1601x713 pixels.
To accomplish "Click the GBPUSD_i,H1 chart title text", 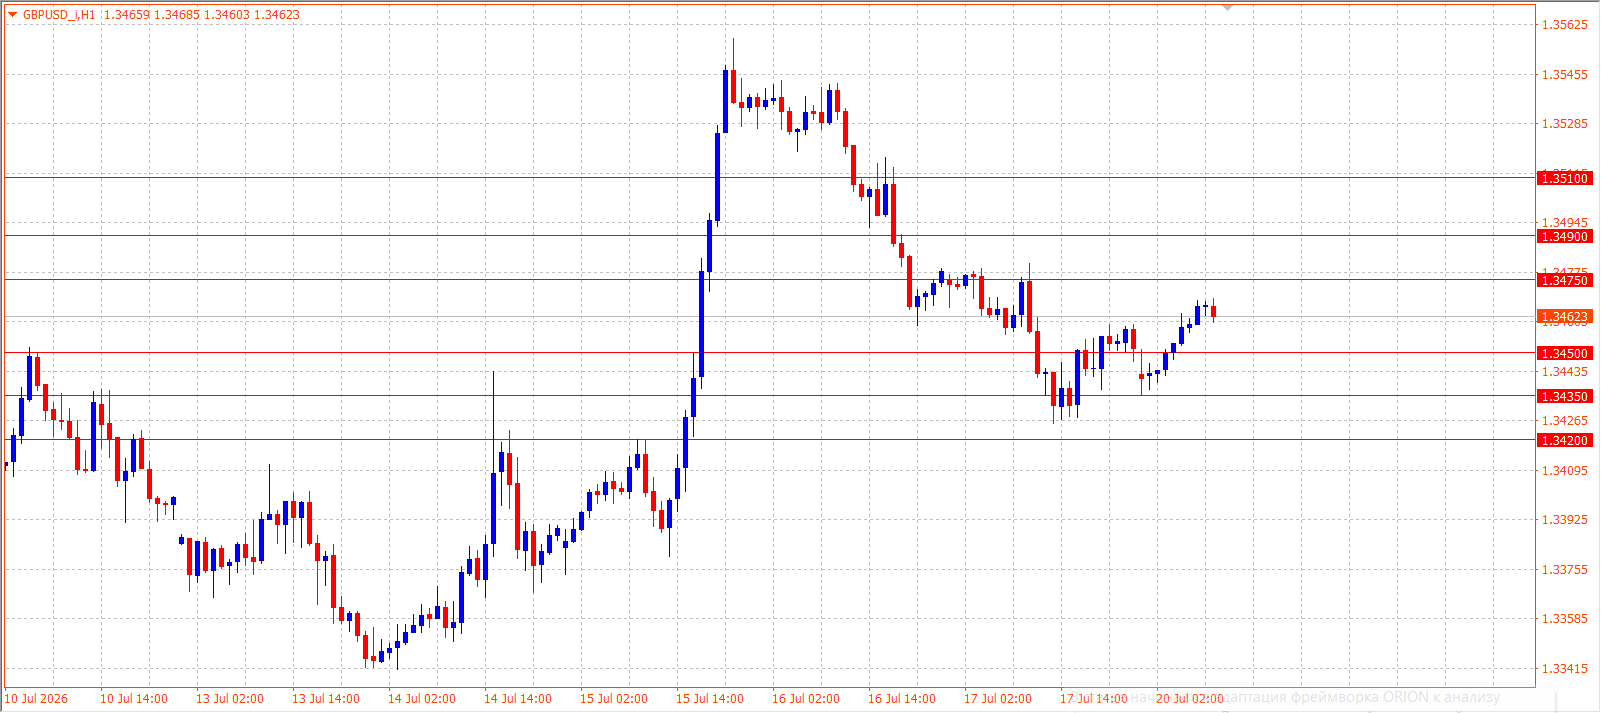I will click(59, 15).
